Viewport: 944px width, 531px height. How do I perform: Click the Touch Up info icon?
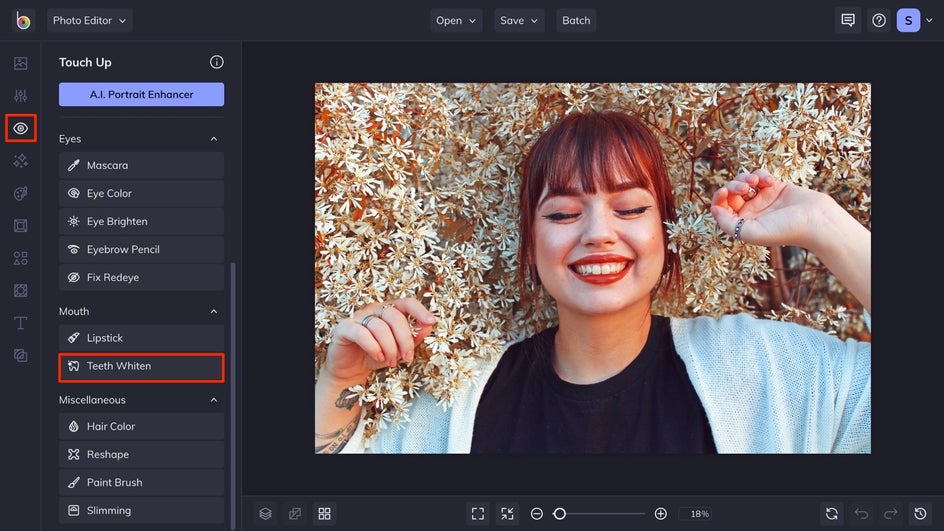pos(216,62)
